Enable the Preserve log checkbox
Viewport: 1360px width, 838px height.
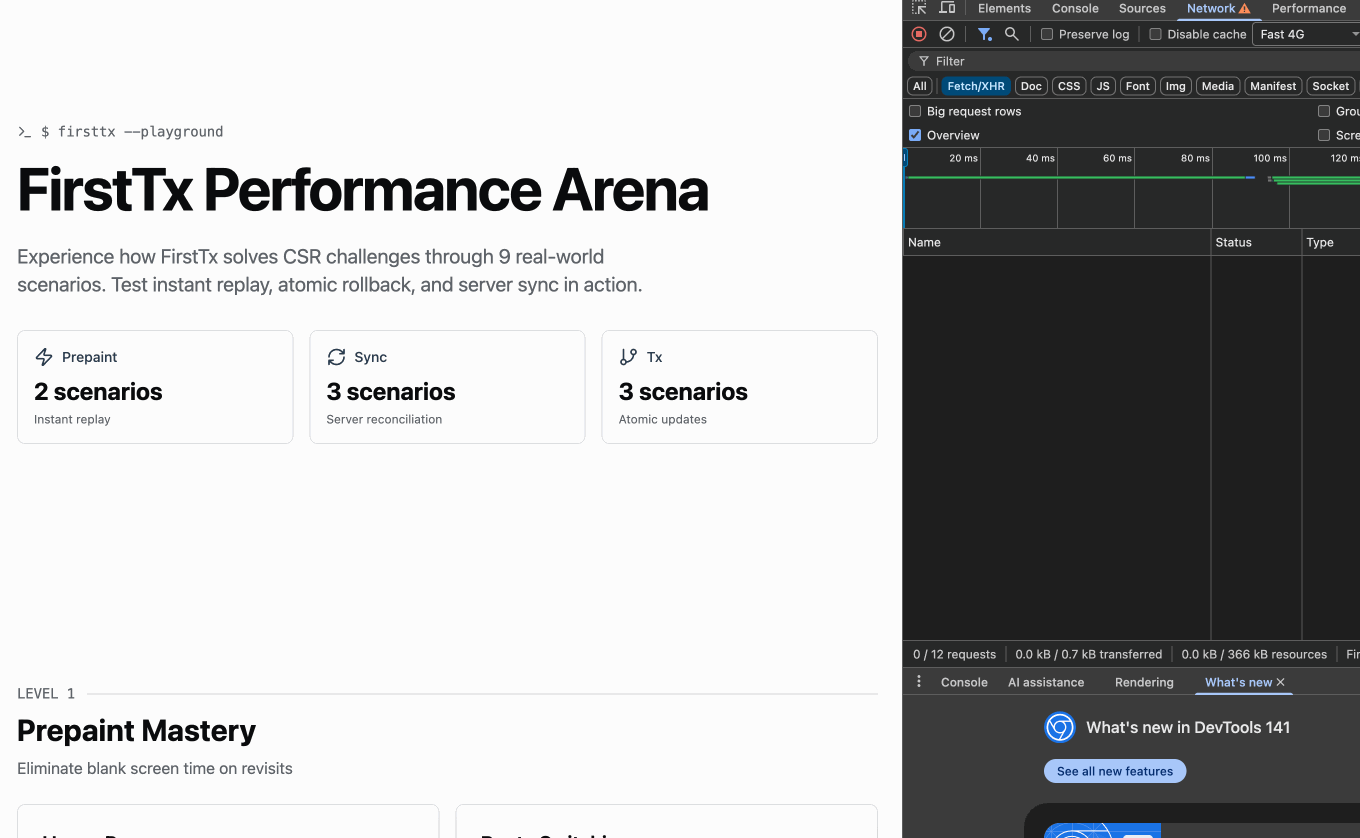tap(1047, 34)
